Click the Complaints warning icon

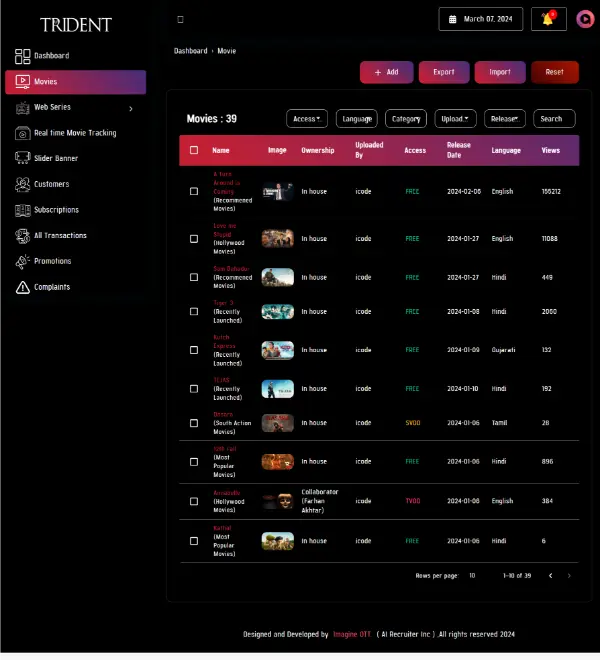pos(22,287)
